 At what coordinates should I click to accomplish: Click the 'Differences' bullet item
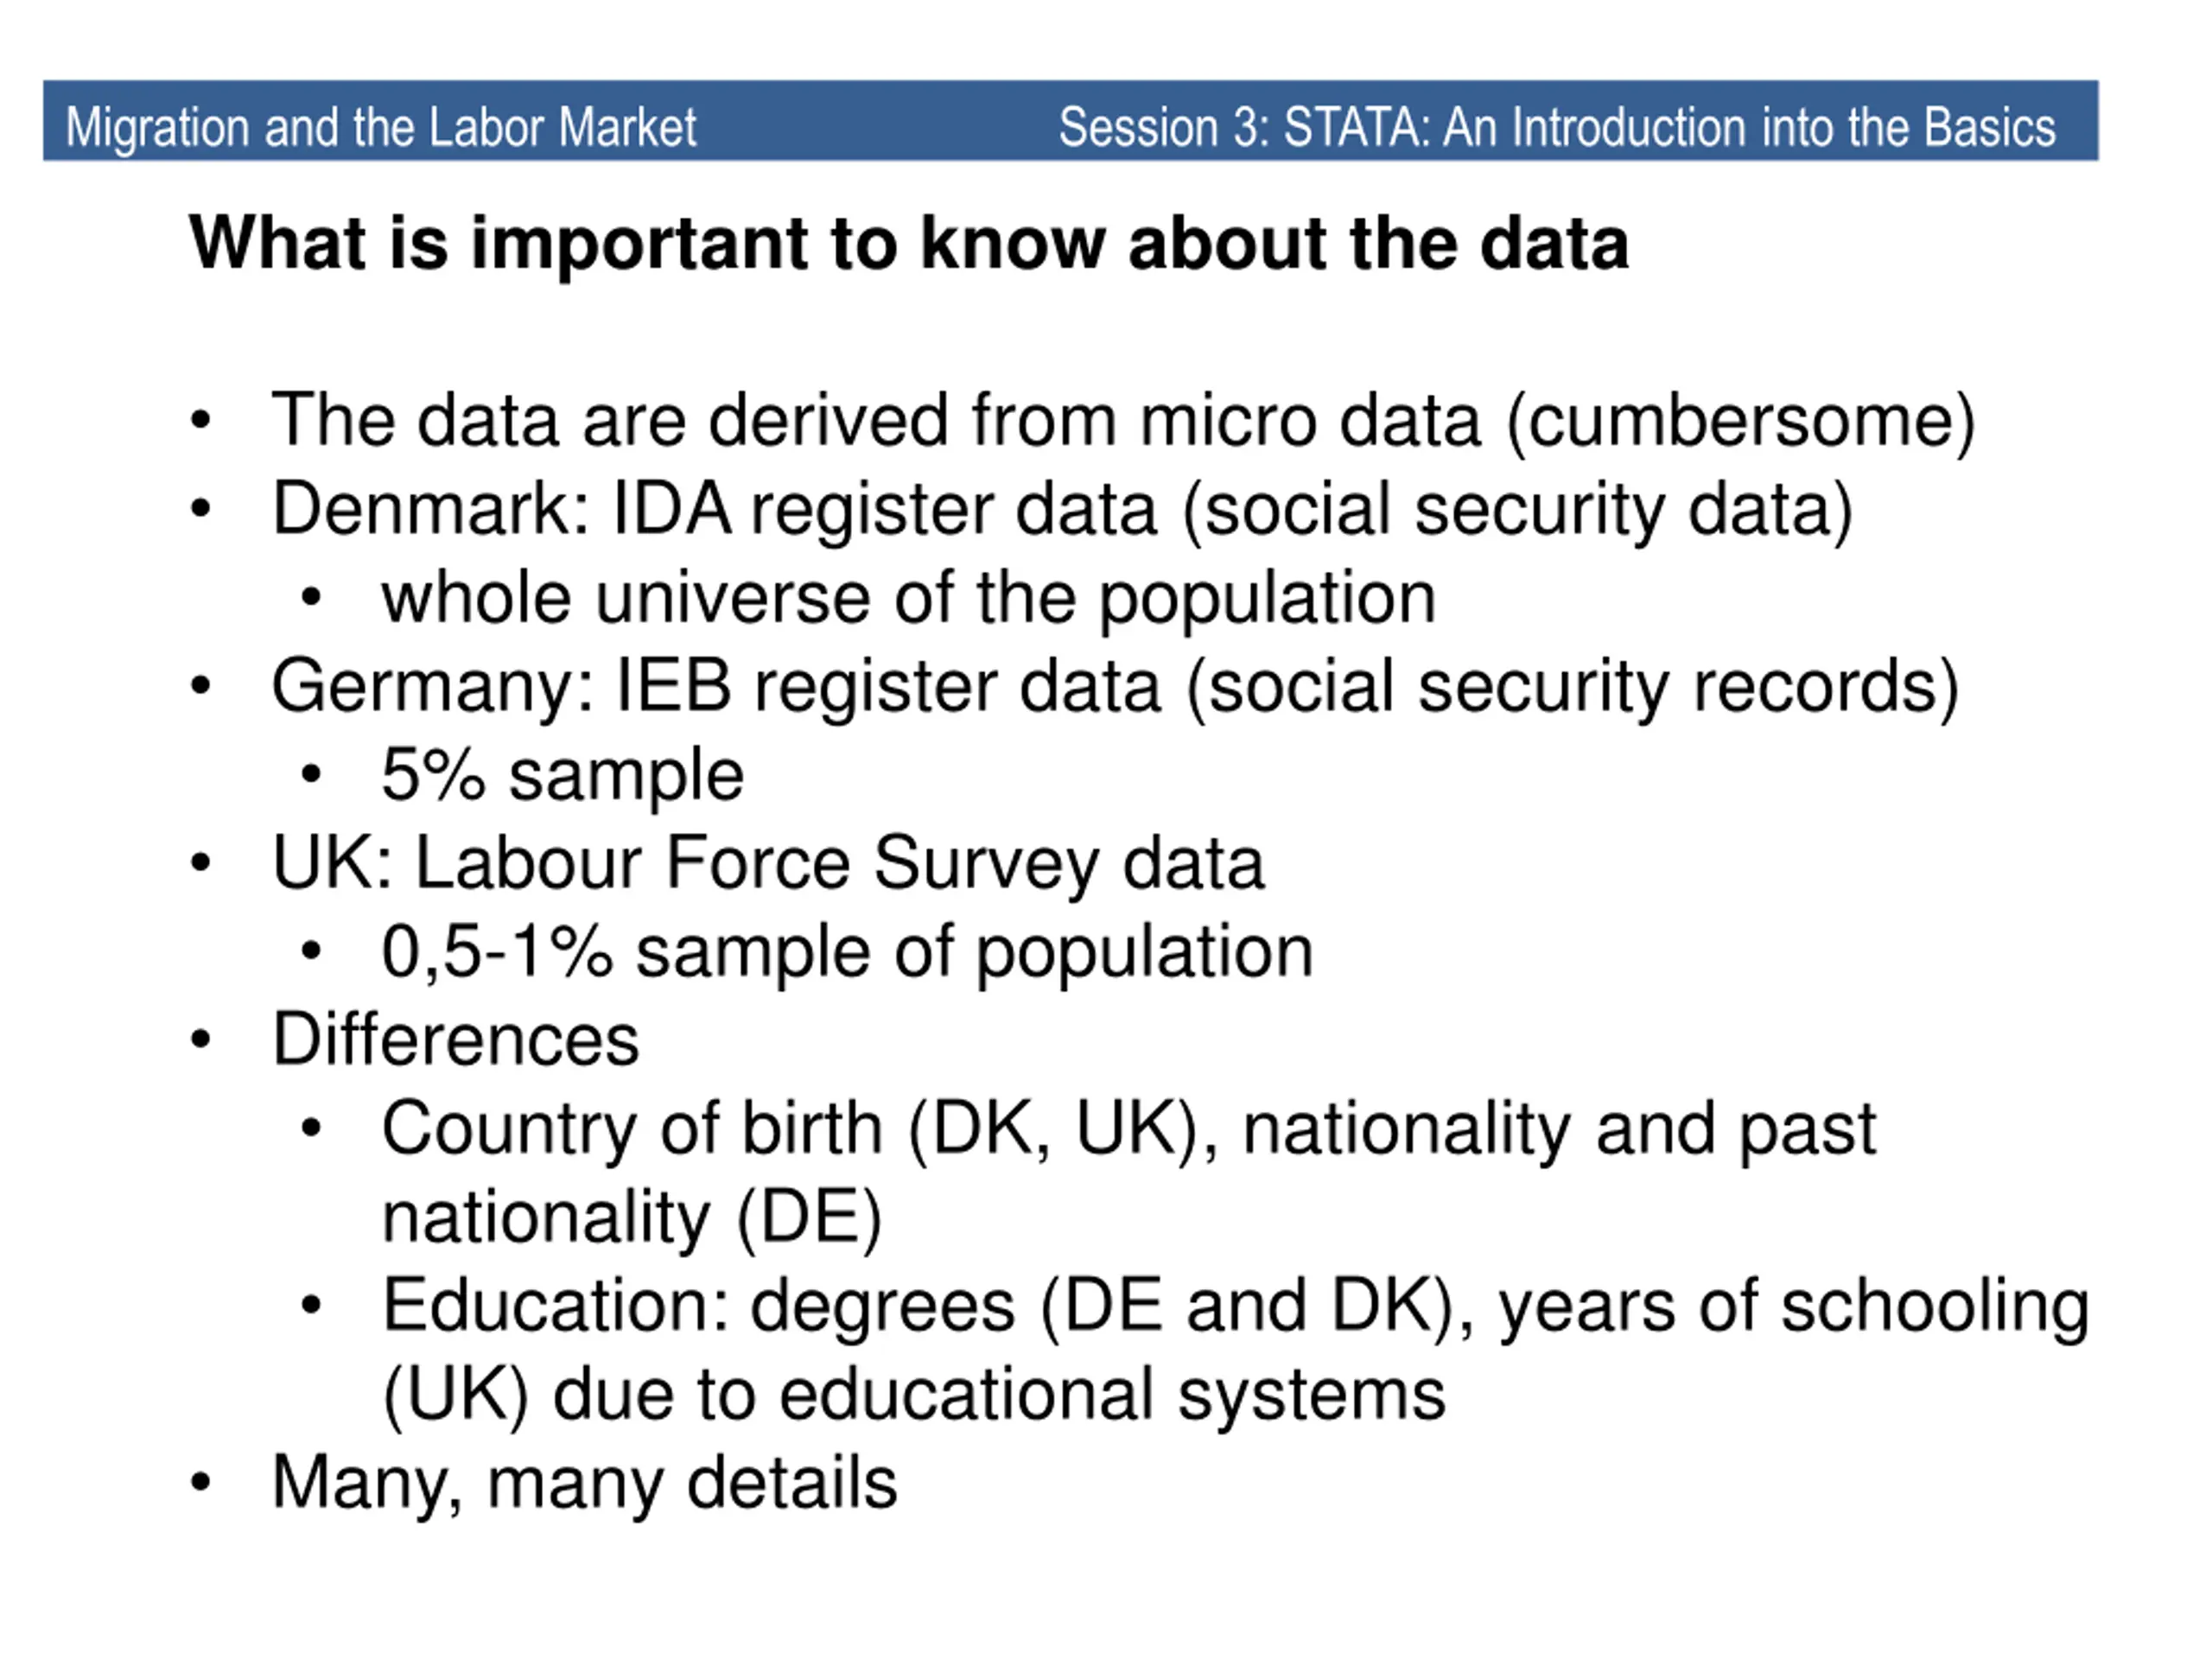455,1040
